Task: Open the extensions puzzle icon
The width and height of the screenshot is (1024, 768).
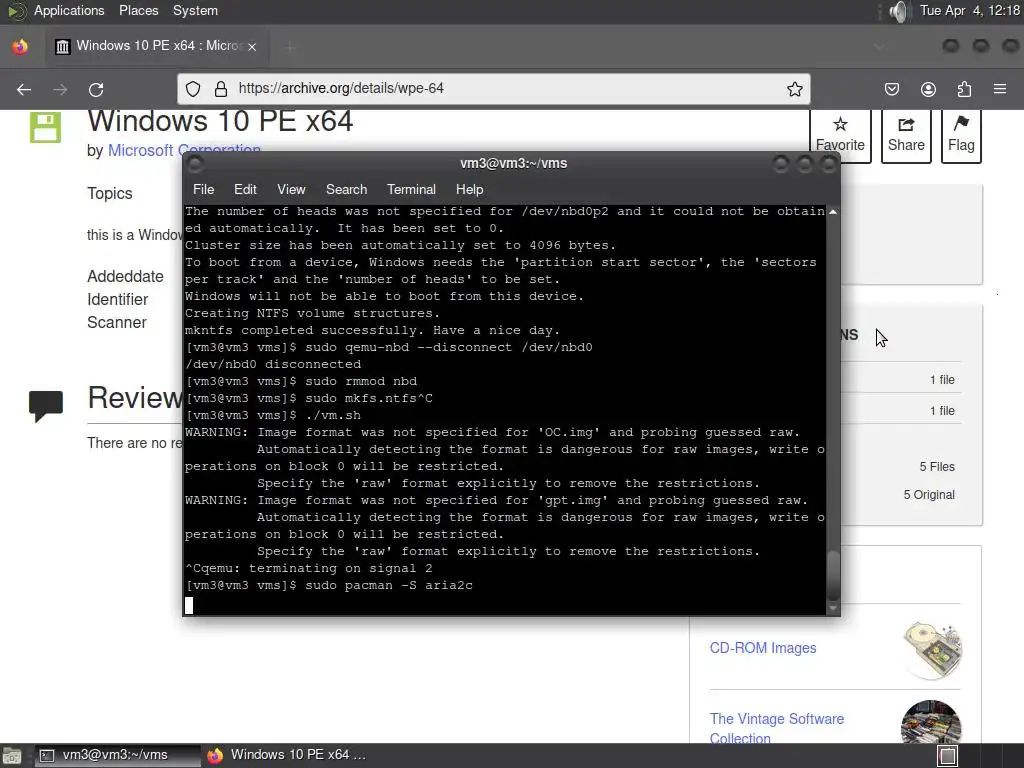Action: click(x=964, y=89)
